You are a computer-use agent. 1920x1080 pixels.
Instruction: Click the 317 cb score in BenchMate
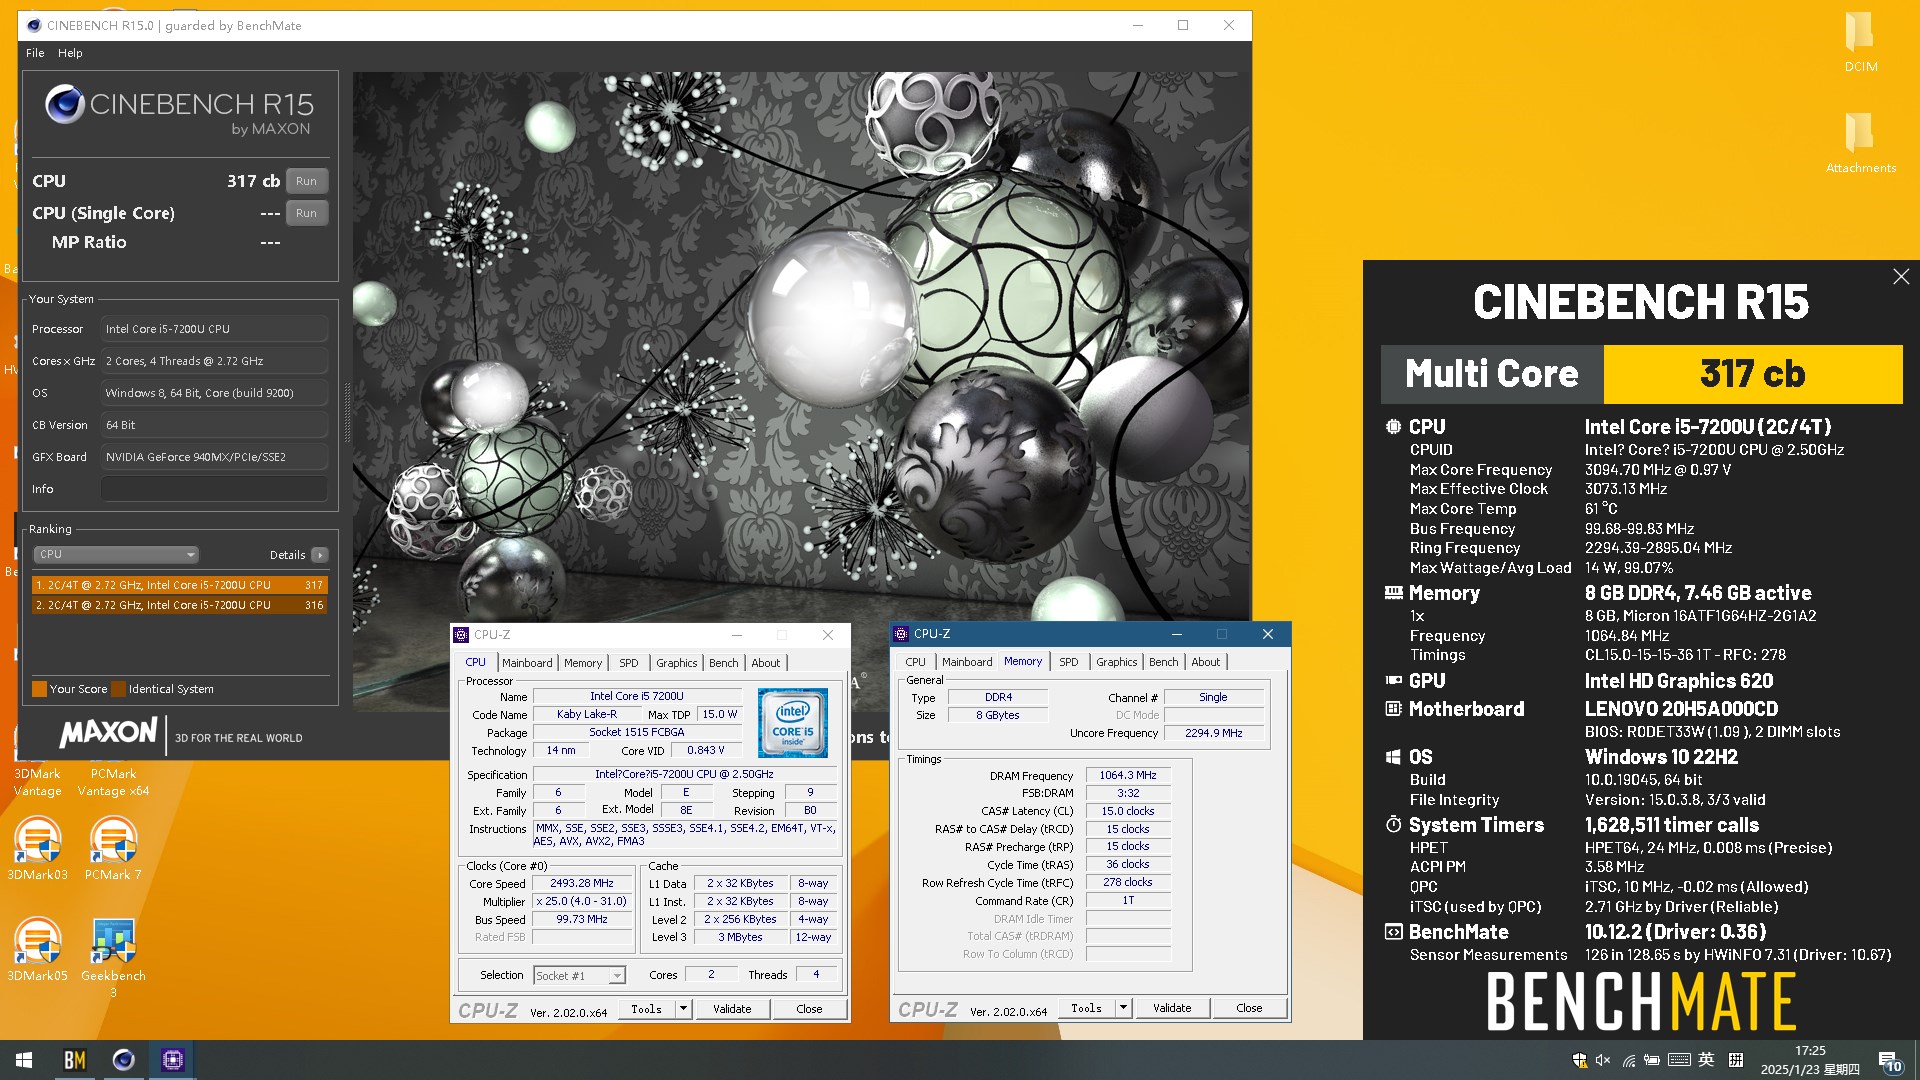(x=1752, y=374)
